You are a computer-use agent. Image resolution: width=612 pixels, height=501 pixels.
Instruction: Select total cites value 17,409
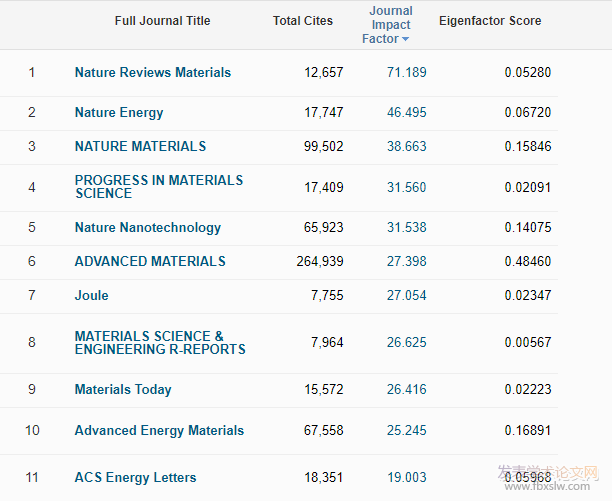324,188
